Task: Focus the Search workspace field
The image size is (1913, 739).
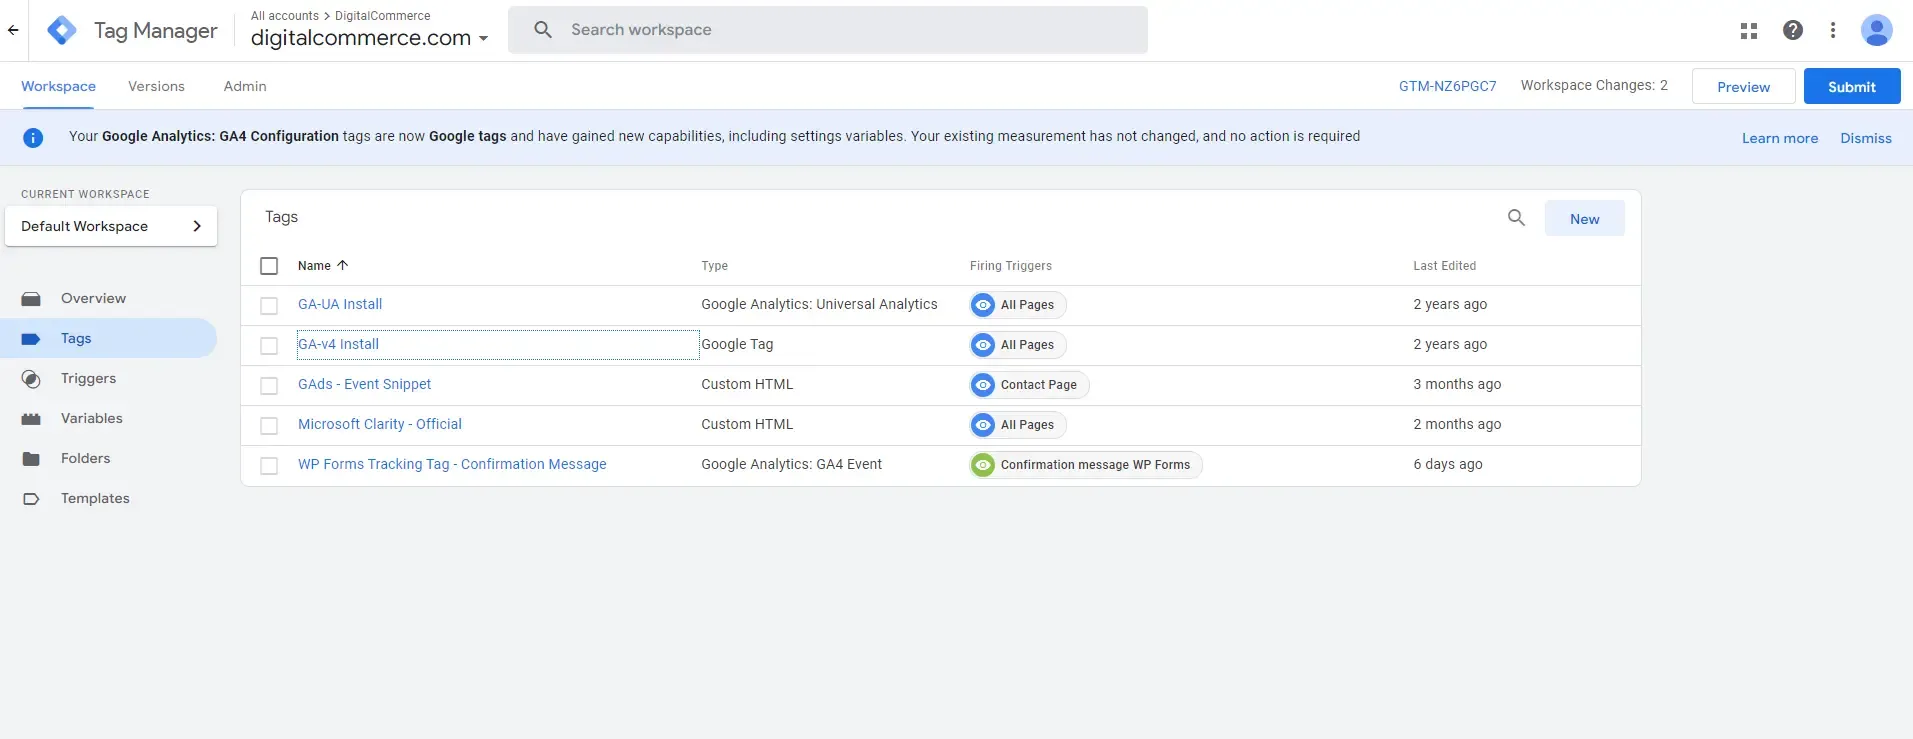Action: pos(828,30)
